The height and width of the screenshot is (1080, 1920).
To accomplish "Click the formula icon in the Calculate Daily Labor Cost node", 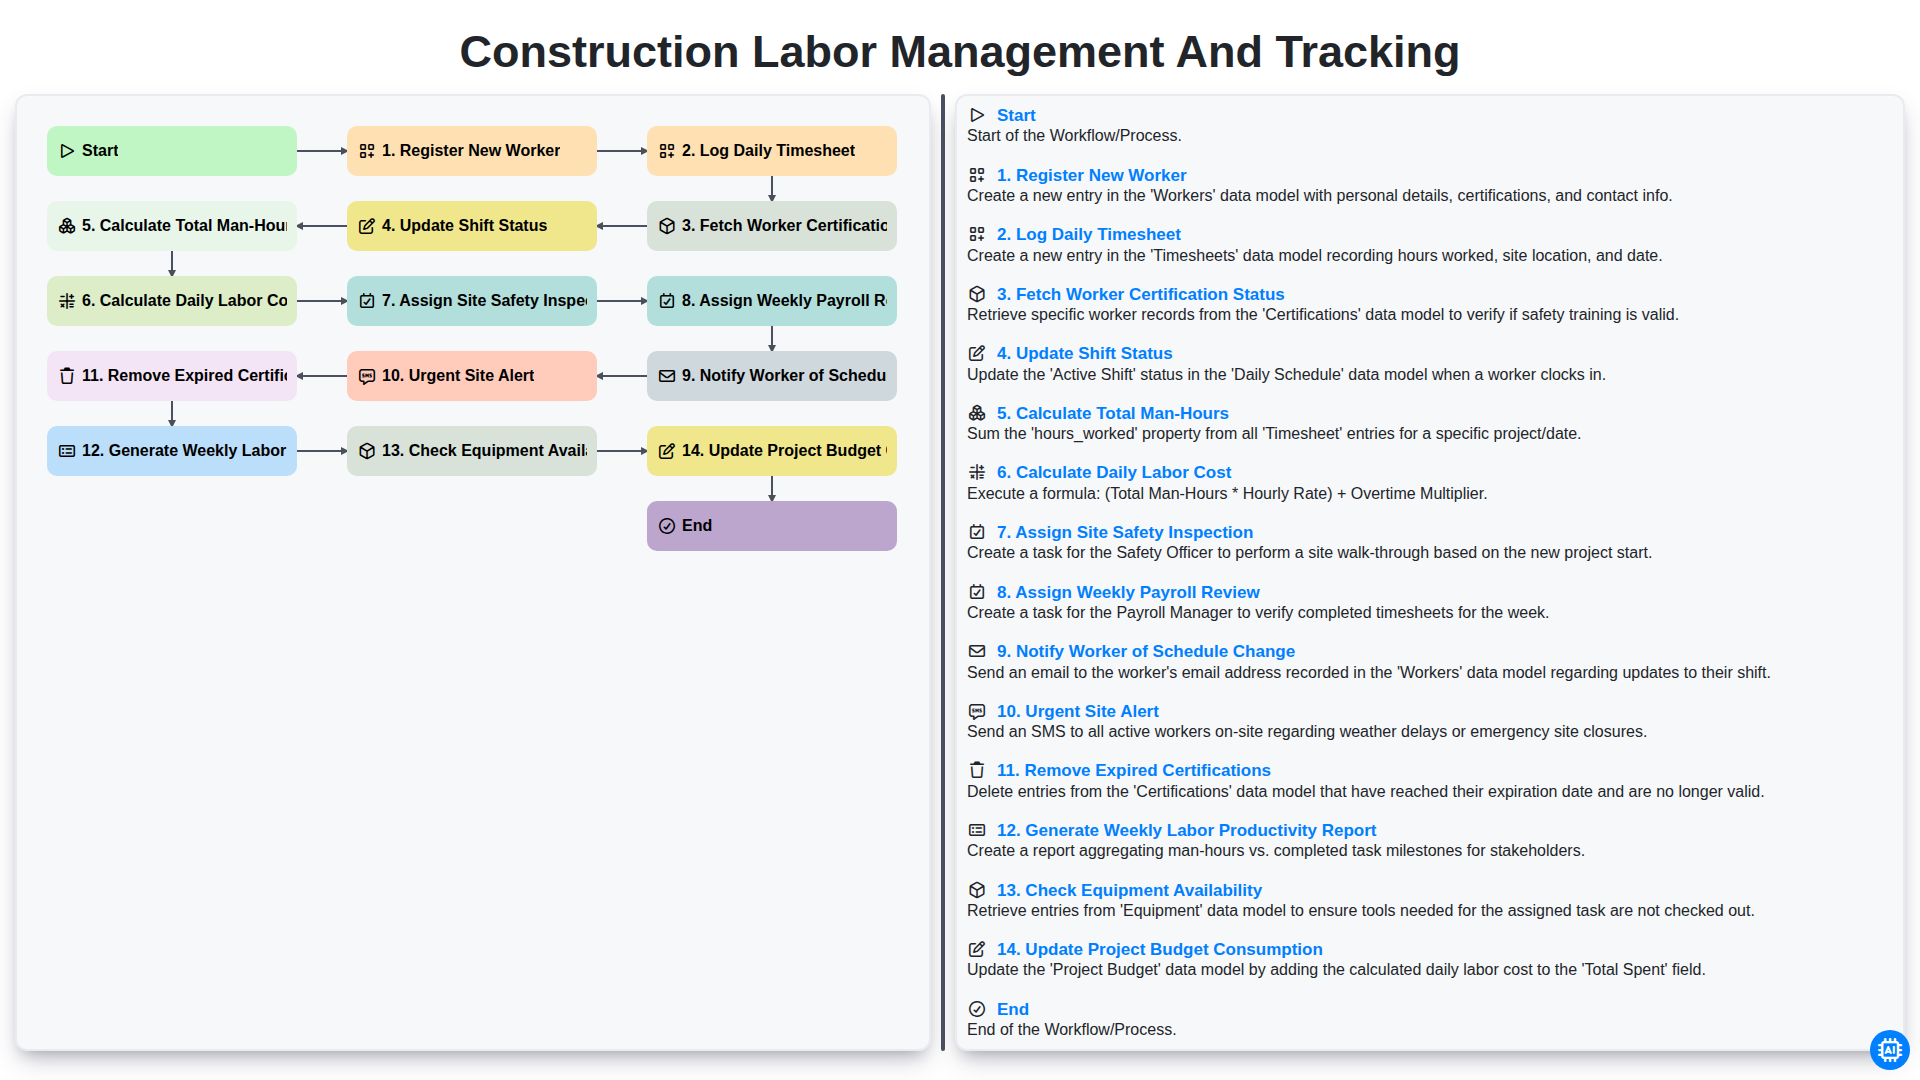I will point(67,301).
